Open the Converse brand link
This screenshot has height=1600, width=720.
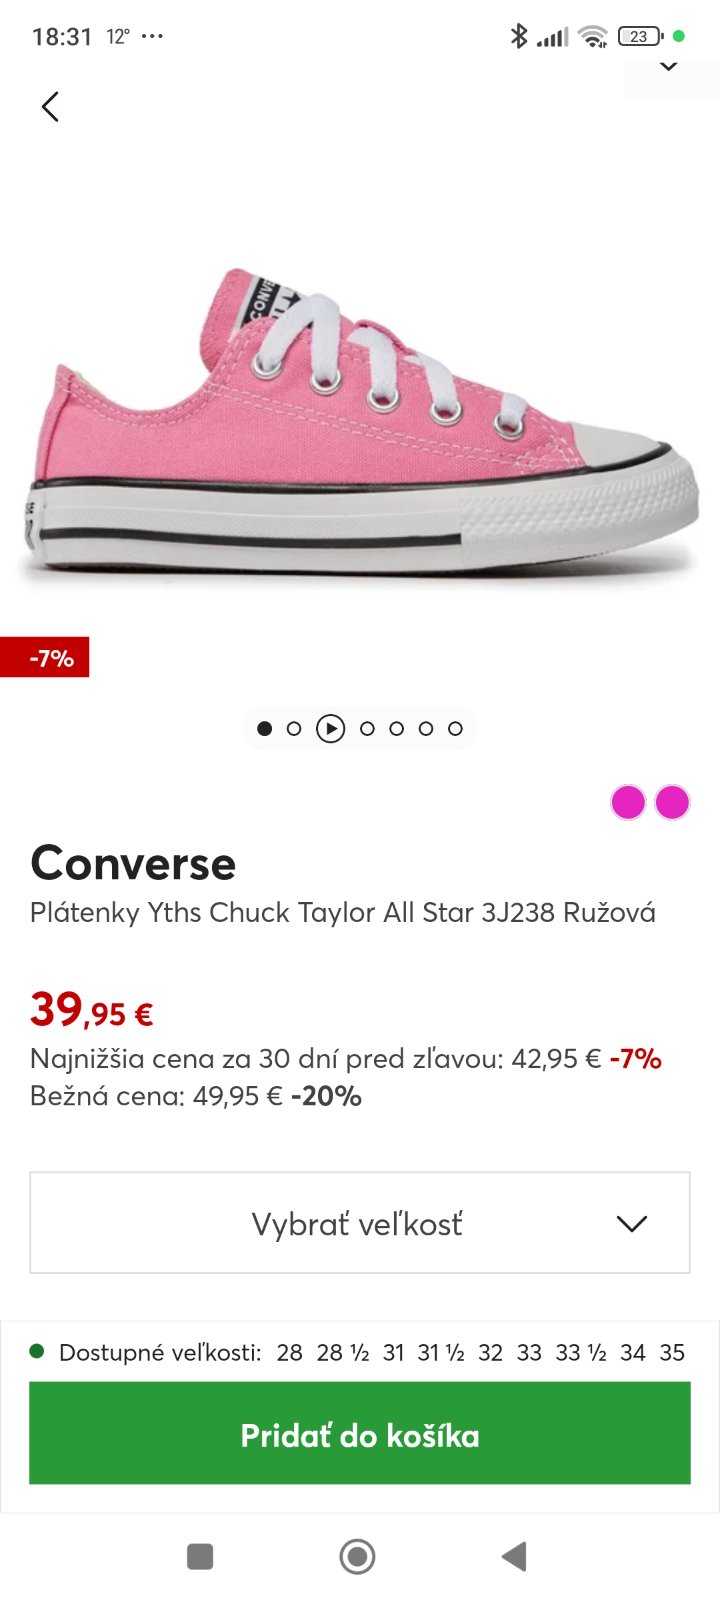point(133,863)
